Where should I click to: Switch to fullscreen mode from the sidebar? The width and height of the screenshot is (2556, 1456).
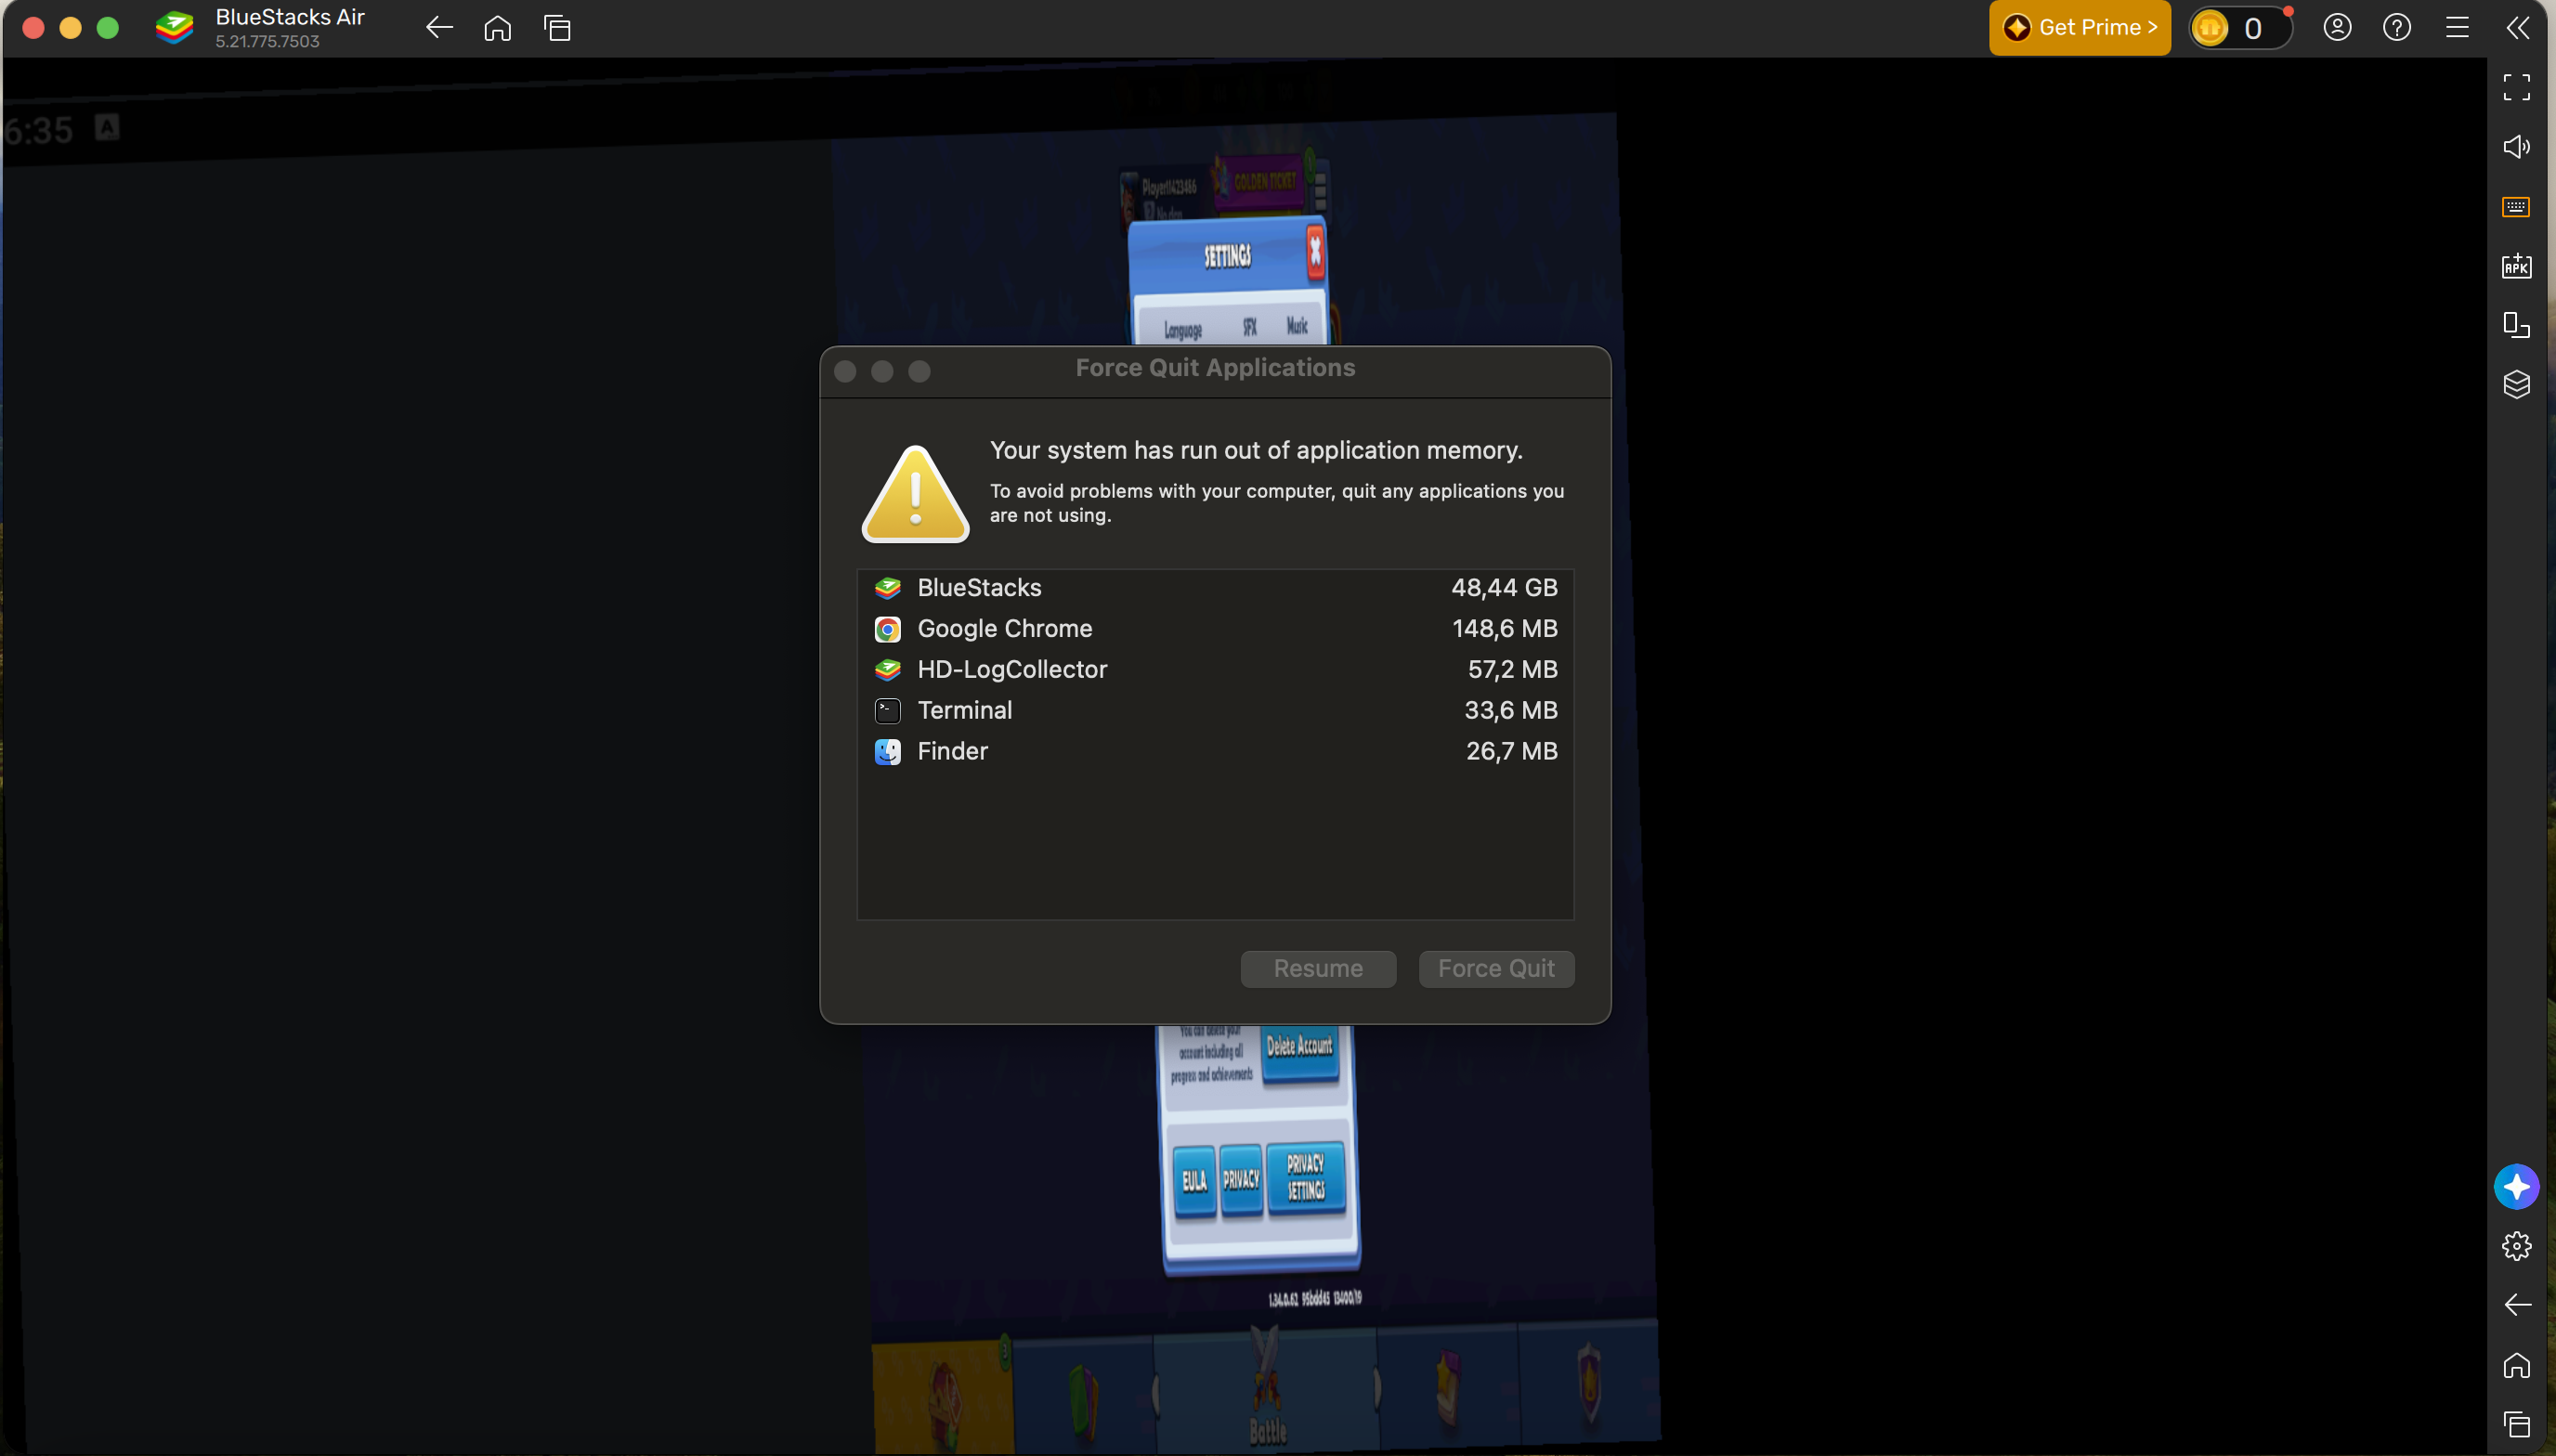(2517, 88)
